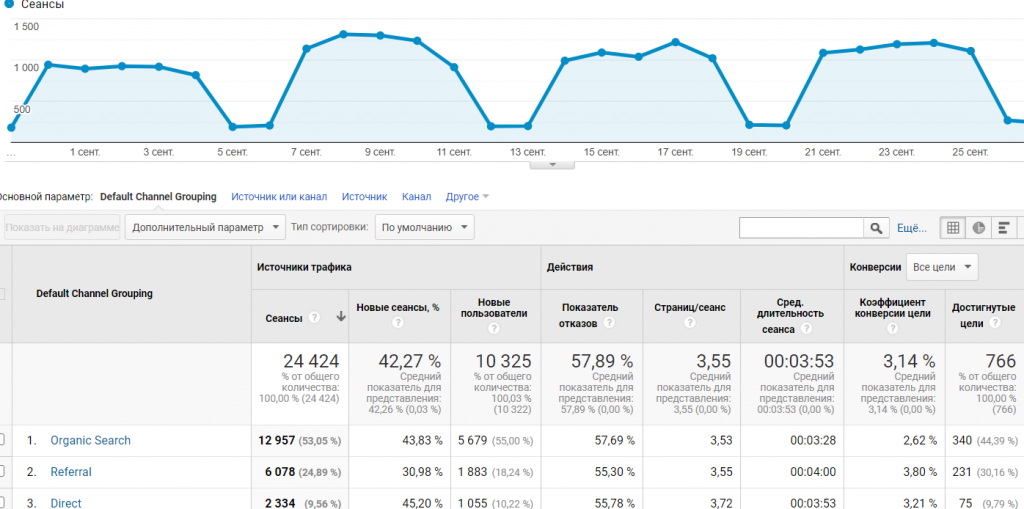Viewport: 1024px width, 509px height.
Task: Tick the Organic Search row checkbox
Action: [x=2, y=440]
